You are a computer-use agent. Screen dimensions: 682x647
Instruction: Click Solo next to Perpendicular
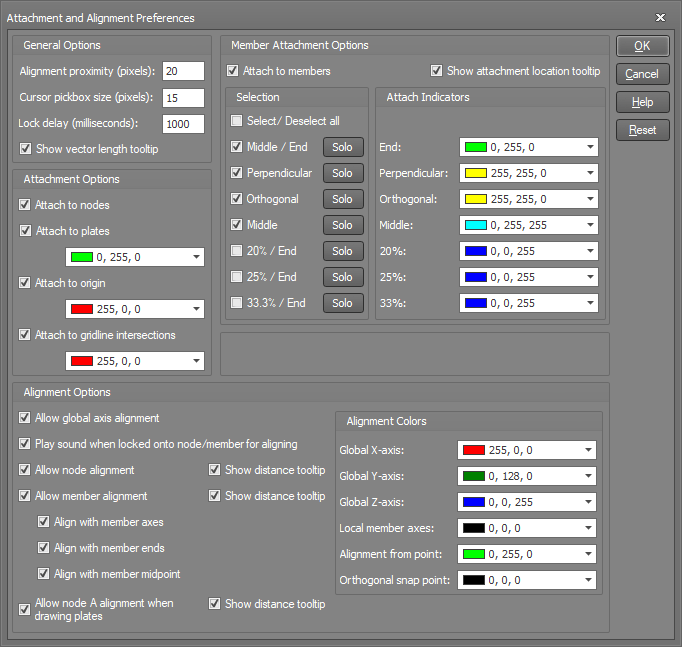click(343, 173)
